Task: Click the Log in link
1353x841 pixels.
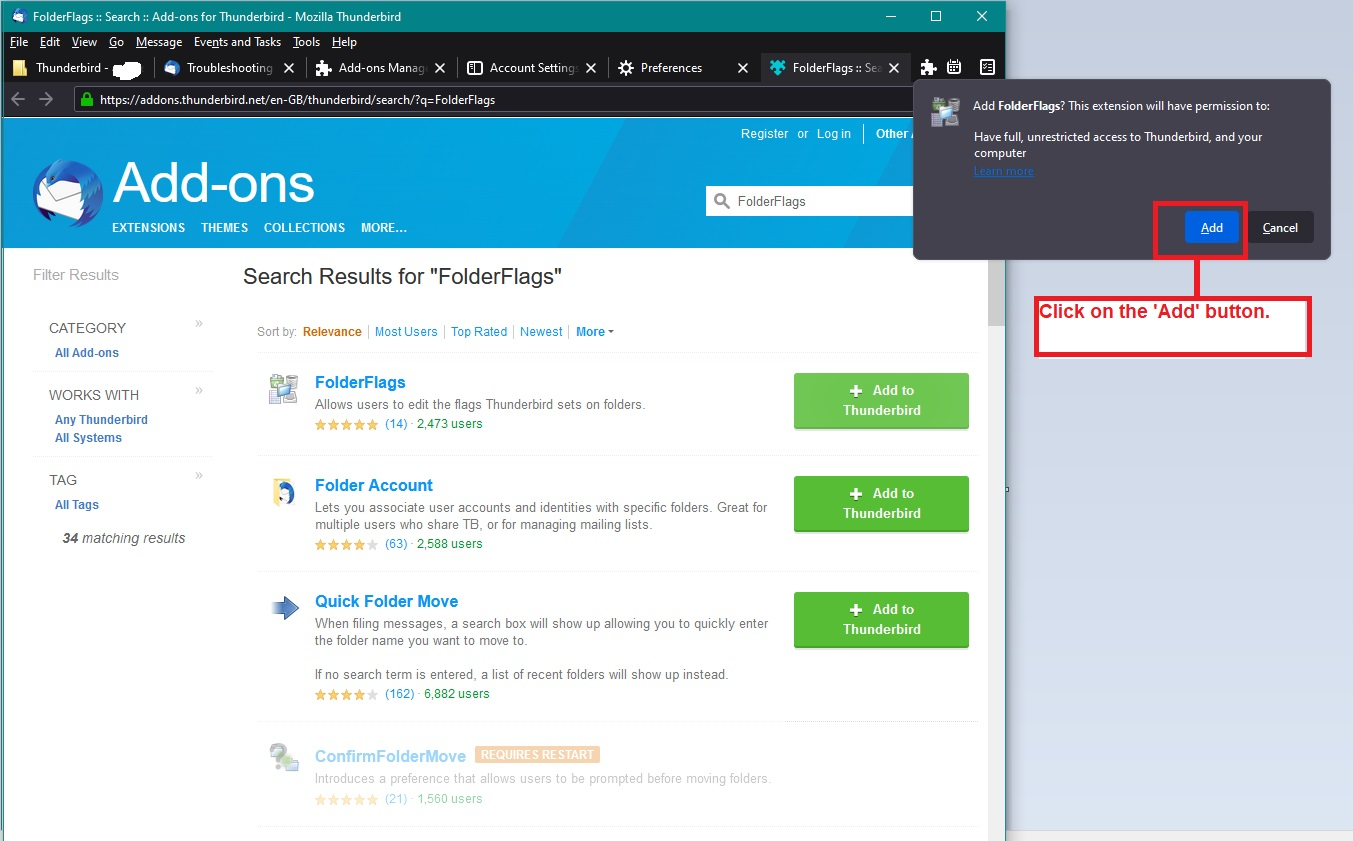Action: coord(834,134)
